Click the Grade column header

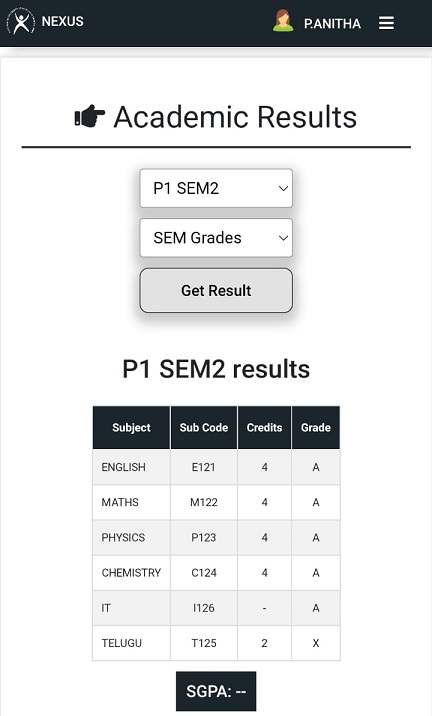coord(316,427)
